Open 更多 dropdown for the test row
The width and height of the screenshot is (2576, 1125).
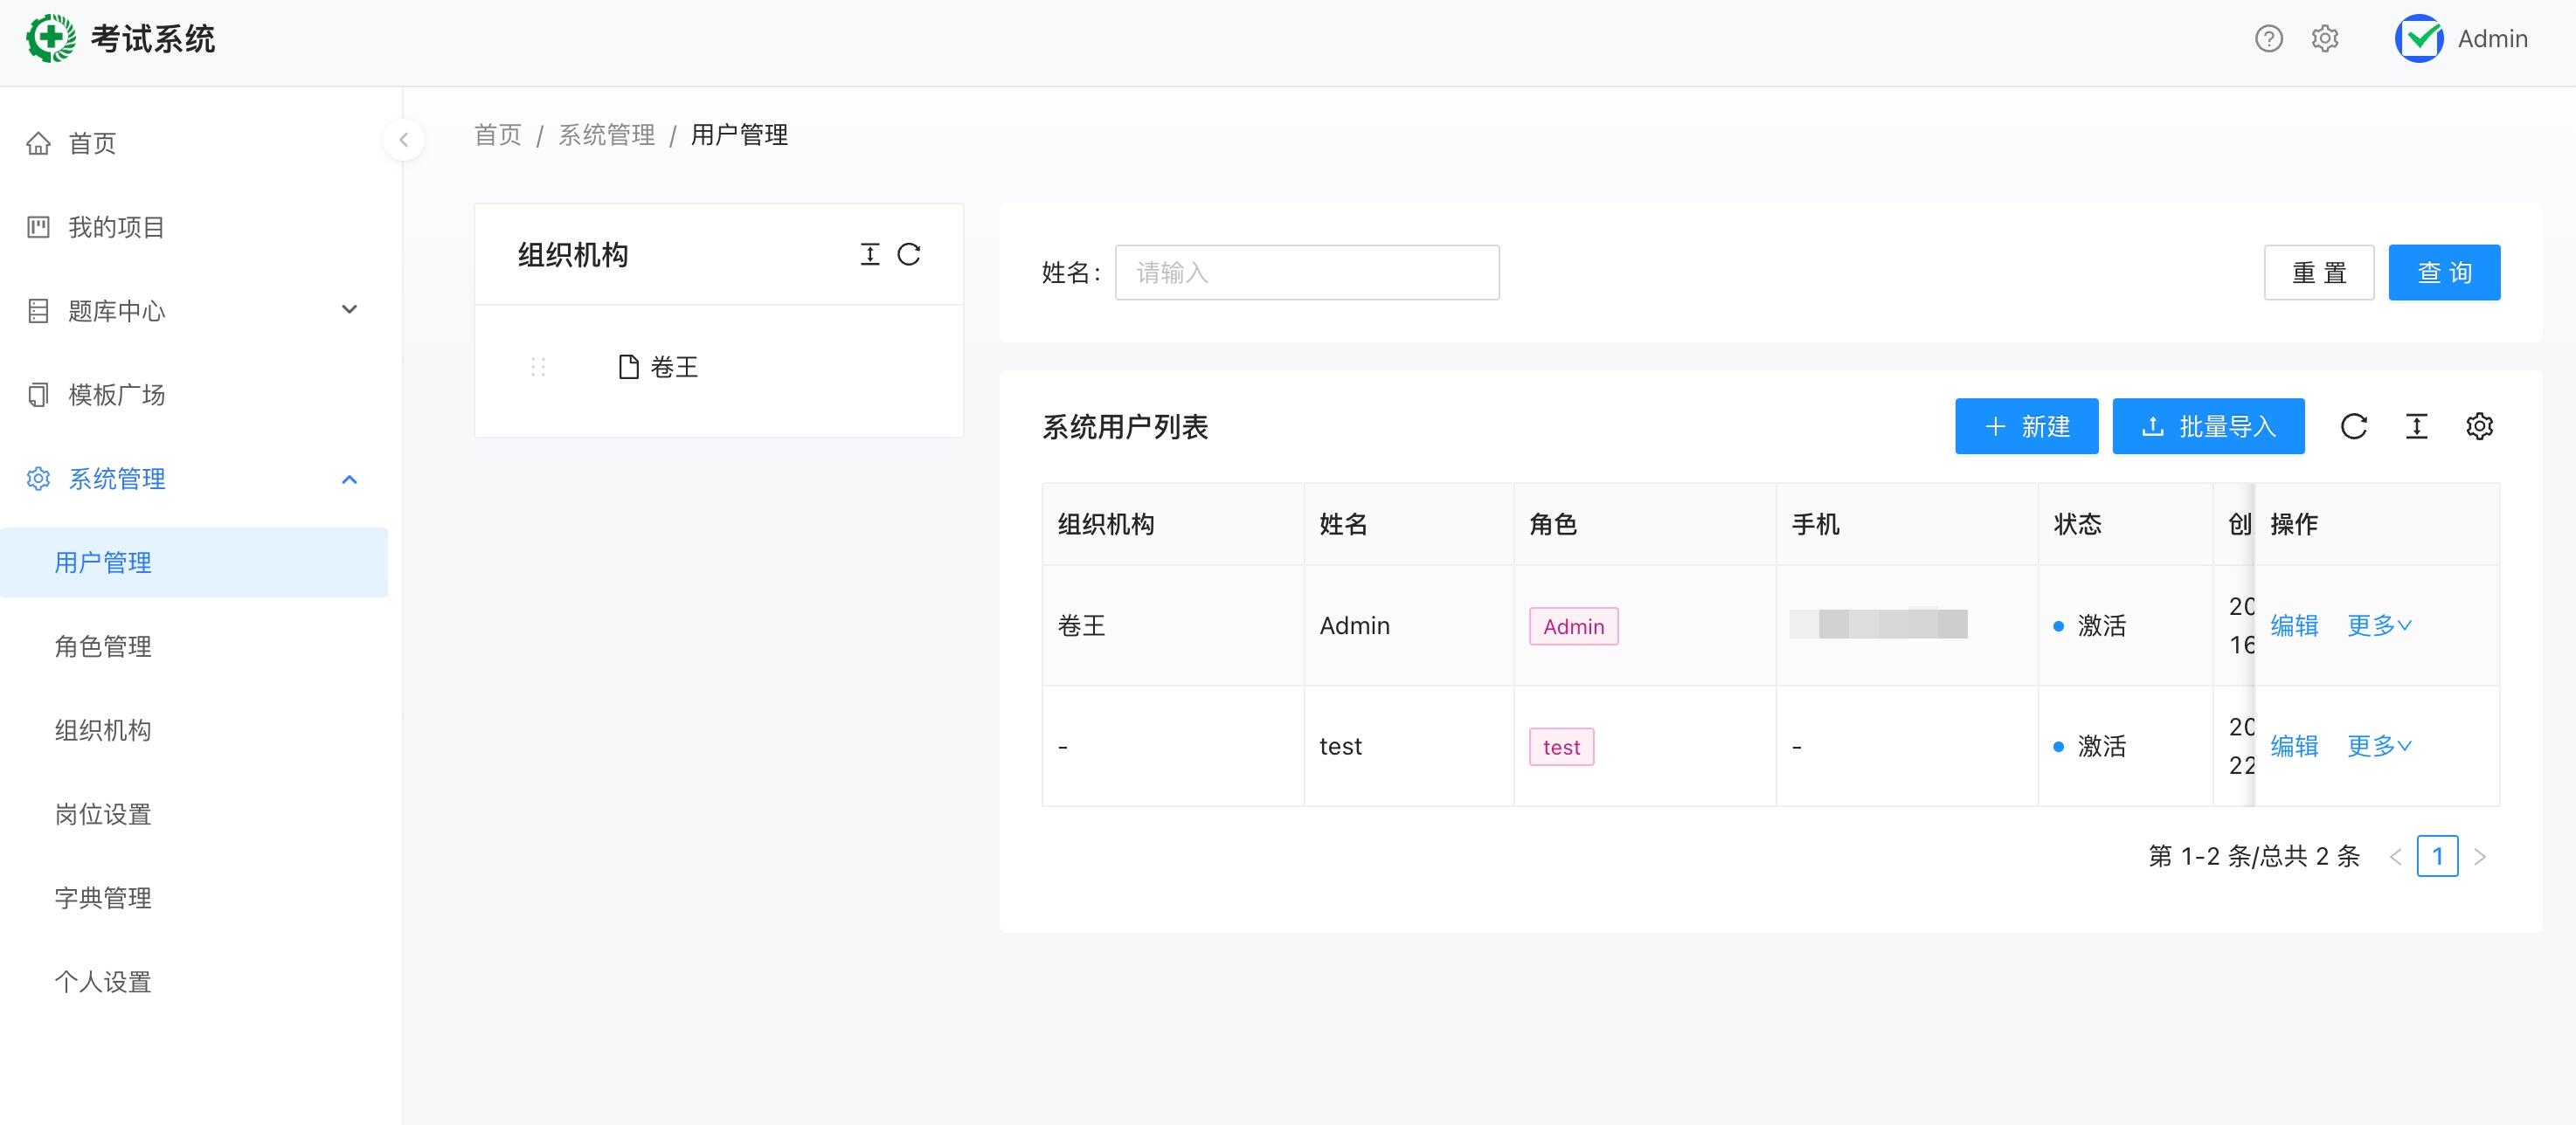pos(2380,746)
